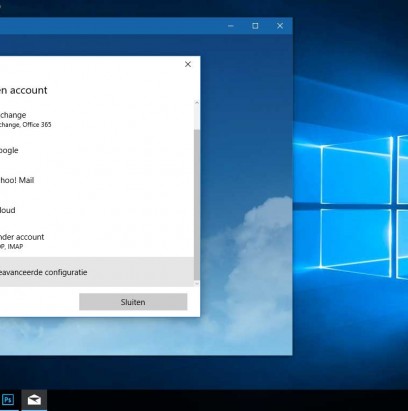This screenshot has width=408, height=411.
Task: Click the scrollbar down arrow
Action: (x=197, y=283)
